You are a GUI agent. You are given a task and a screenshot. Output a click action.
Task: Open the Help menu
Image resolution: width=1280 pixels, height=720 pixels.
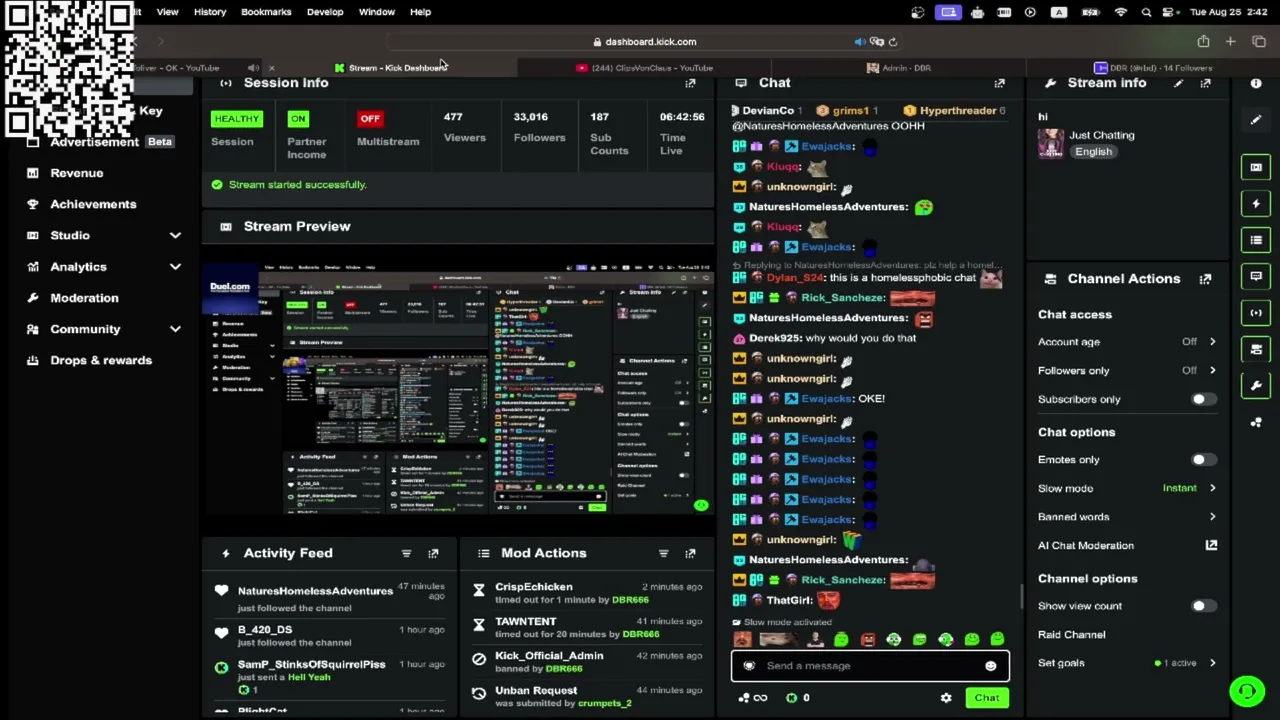click(x=420, y=12)
